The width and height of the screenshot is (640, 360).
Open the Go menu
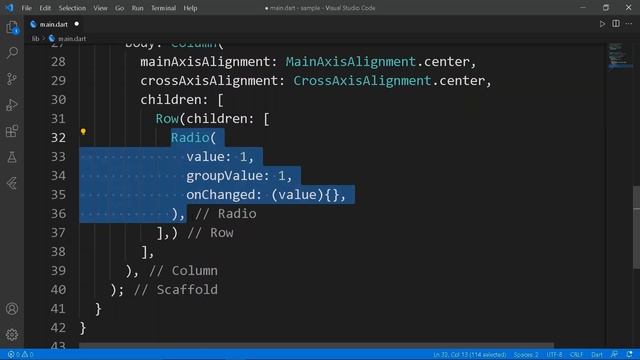tap(119, 8)
